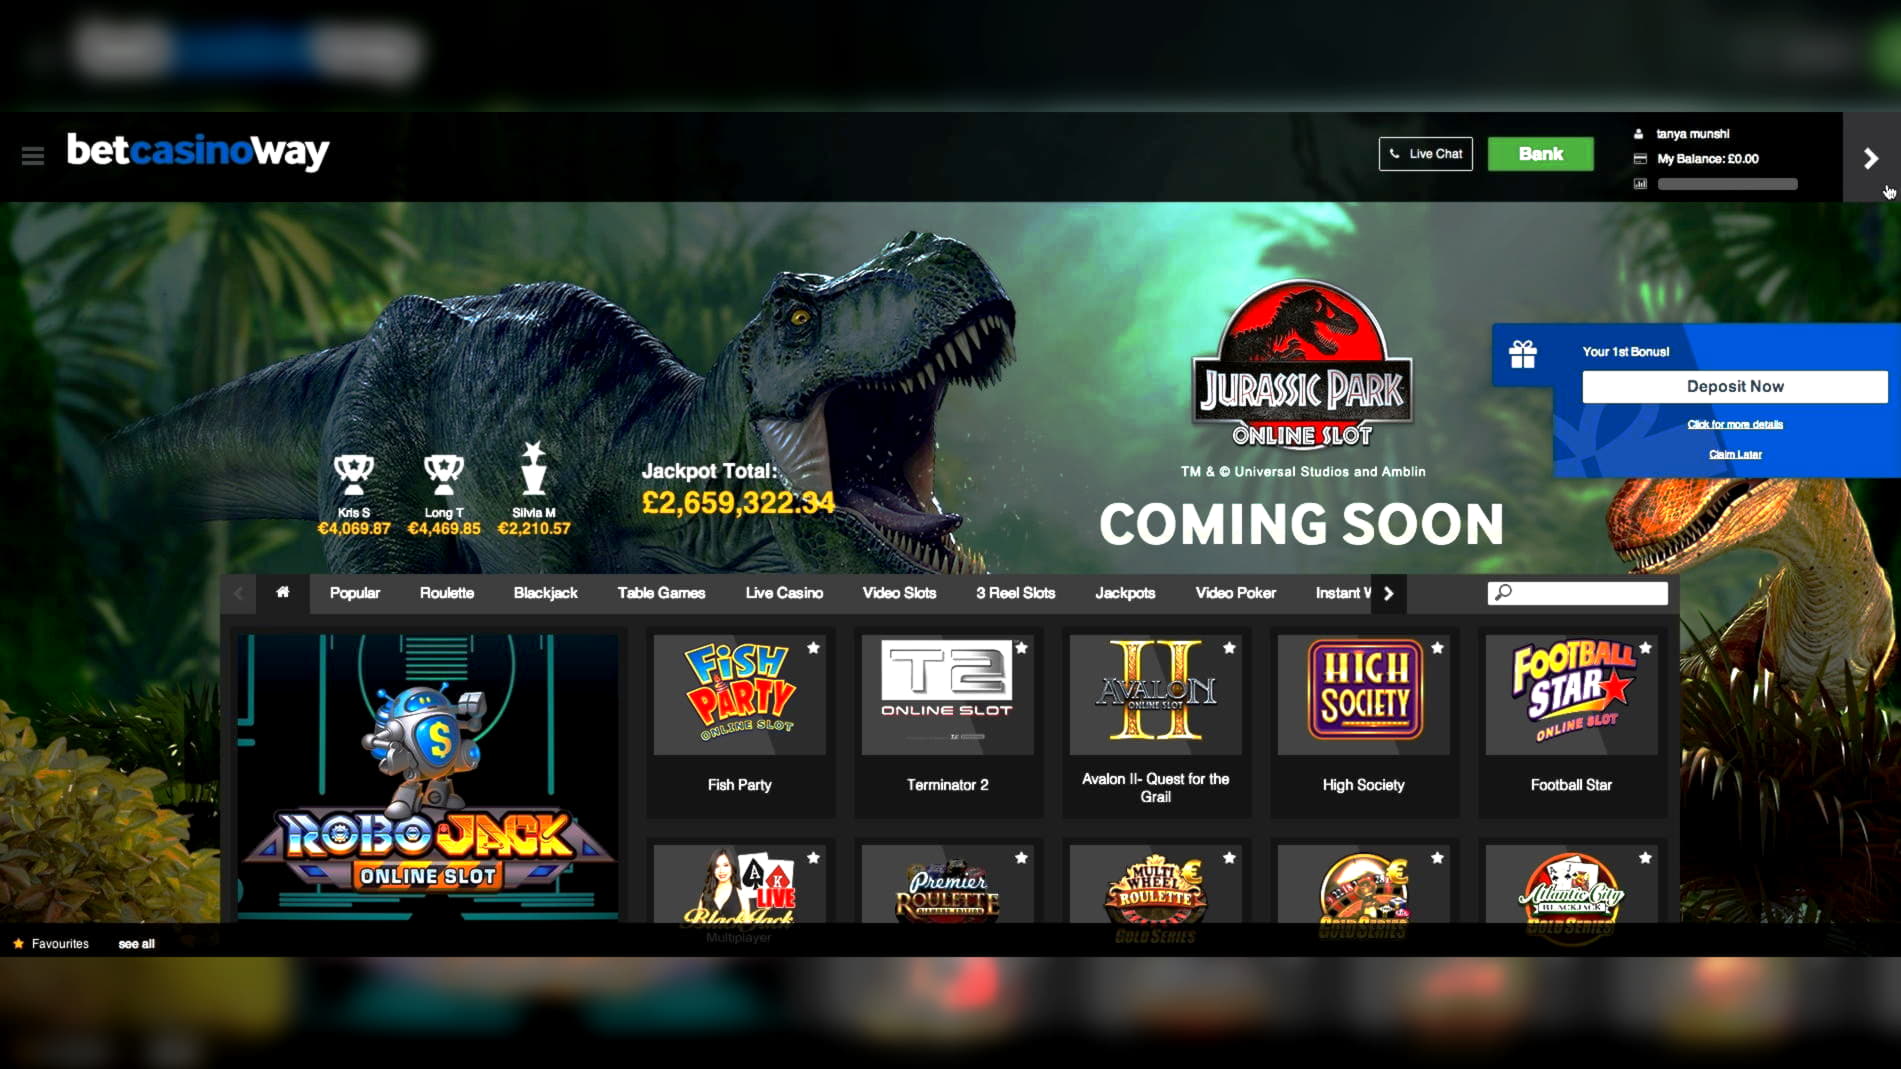Click the Jurassic Park Online Slot logo
The height and width of the screenshot is (1069, 1901).
pos(1301,364)
